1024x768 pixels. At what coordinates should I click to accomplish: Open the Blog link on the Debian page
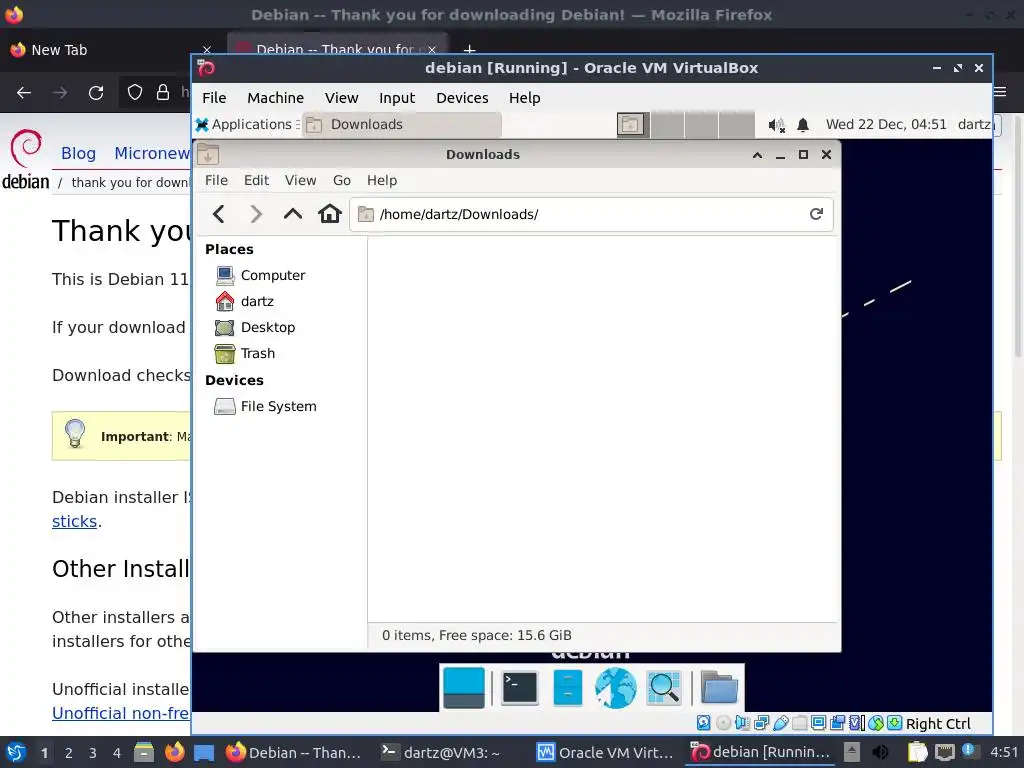(78, 153)
